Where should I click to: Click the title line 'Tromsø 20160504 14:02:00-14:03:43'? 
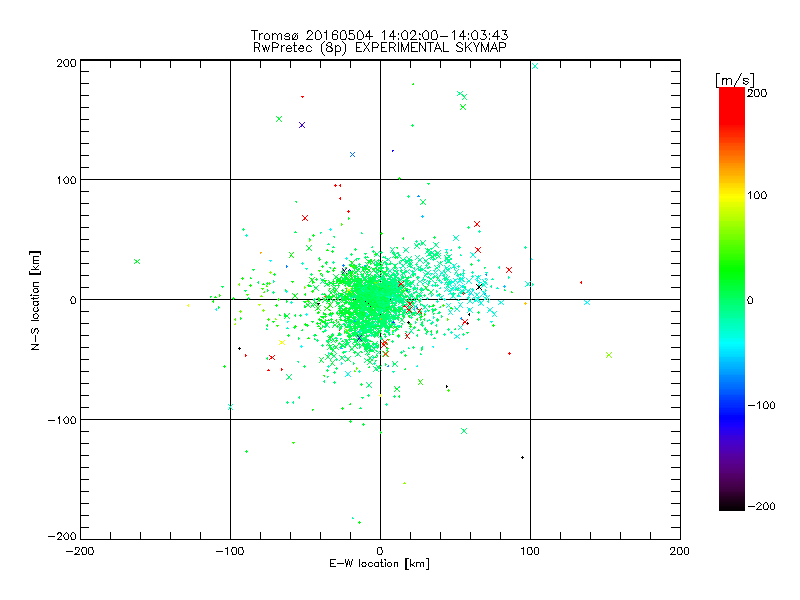pos(379,35)
